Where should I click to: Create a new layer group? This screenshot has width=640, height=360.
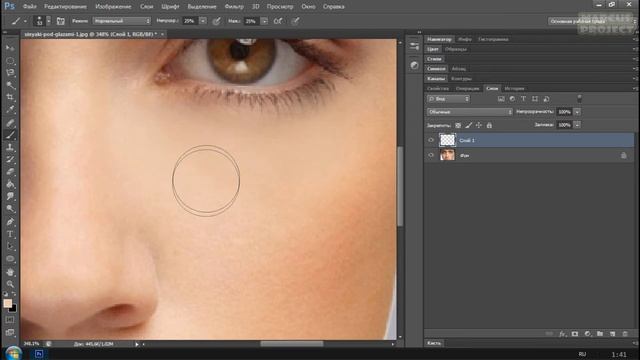600,334
